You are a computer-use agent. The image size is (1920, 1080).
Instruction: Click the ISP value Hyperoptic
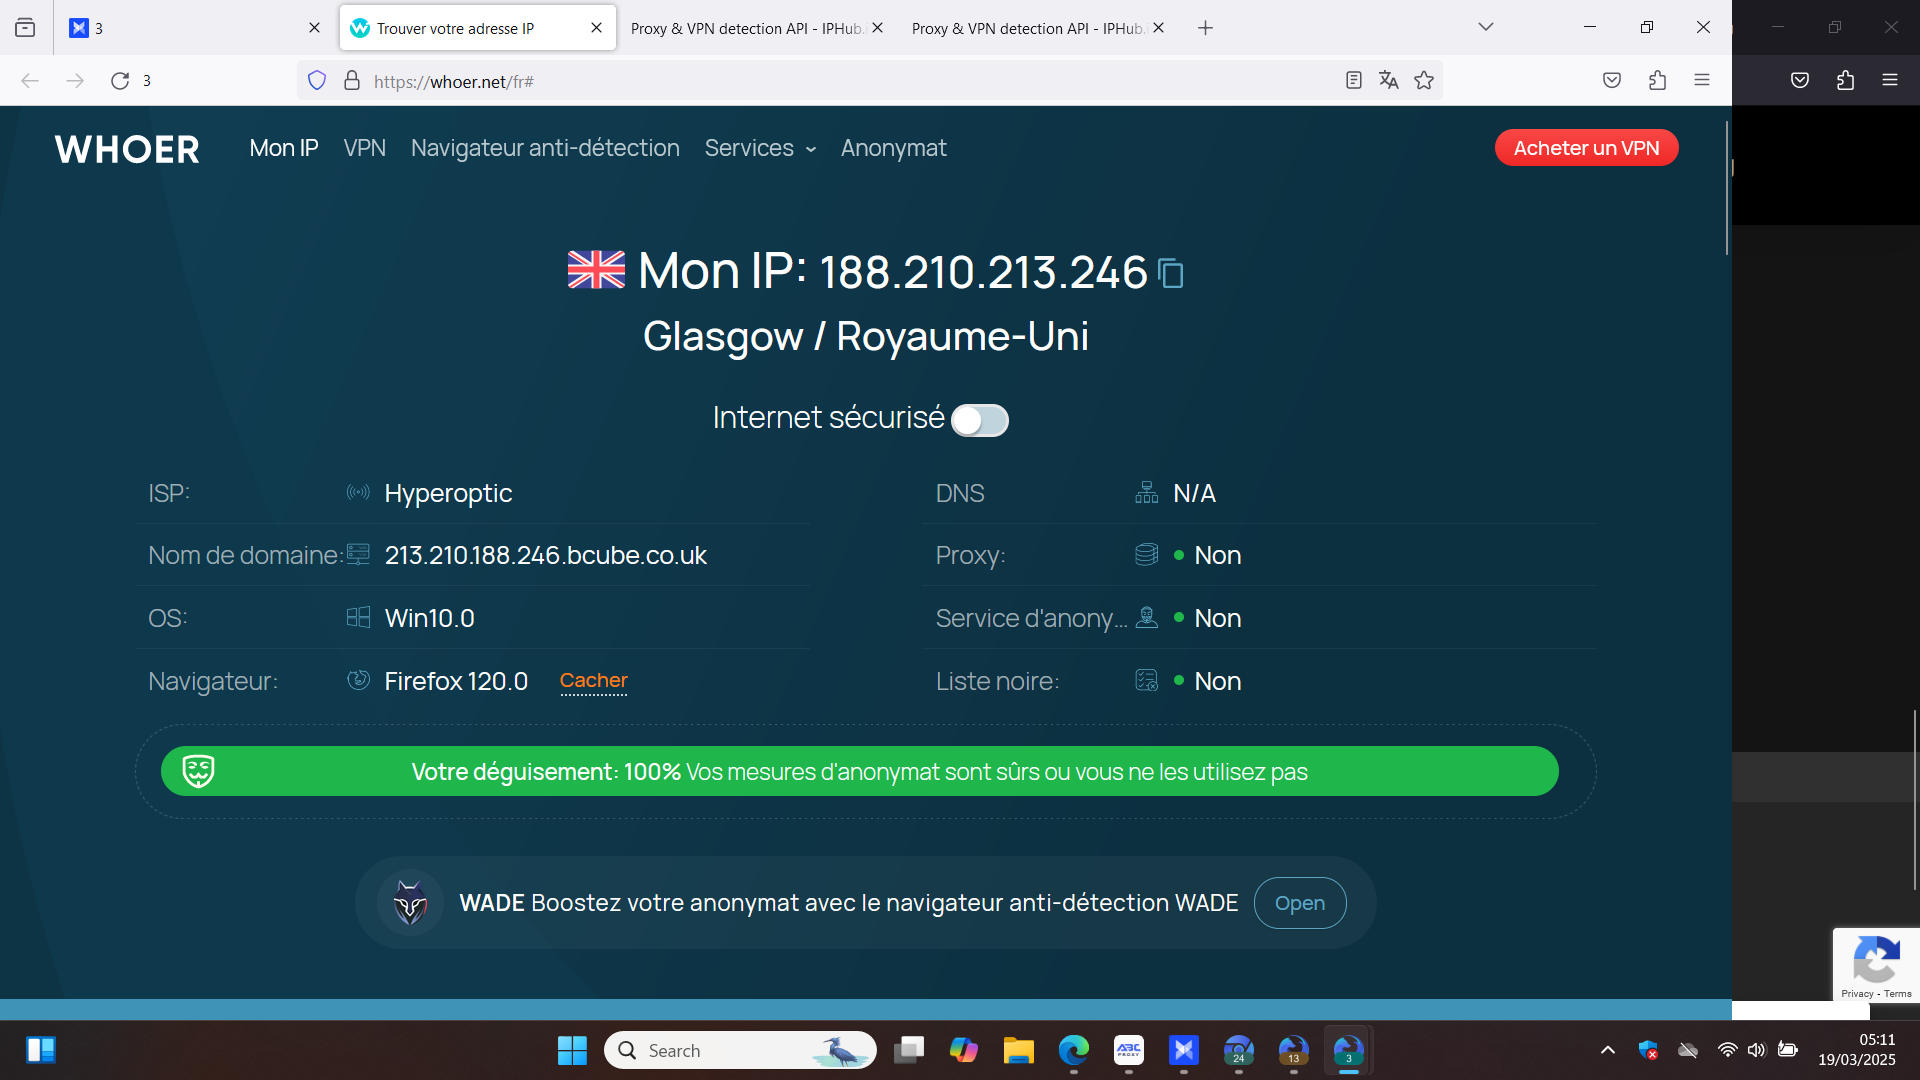point(448,493)
